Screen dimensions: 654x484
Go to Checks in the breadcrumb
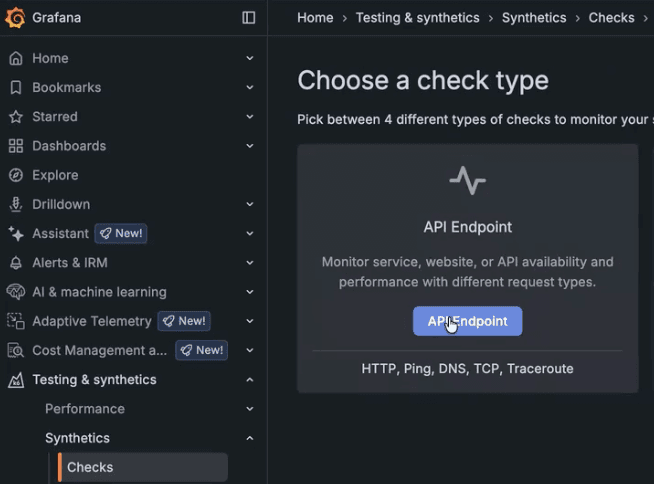tap(611, 18)
